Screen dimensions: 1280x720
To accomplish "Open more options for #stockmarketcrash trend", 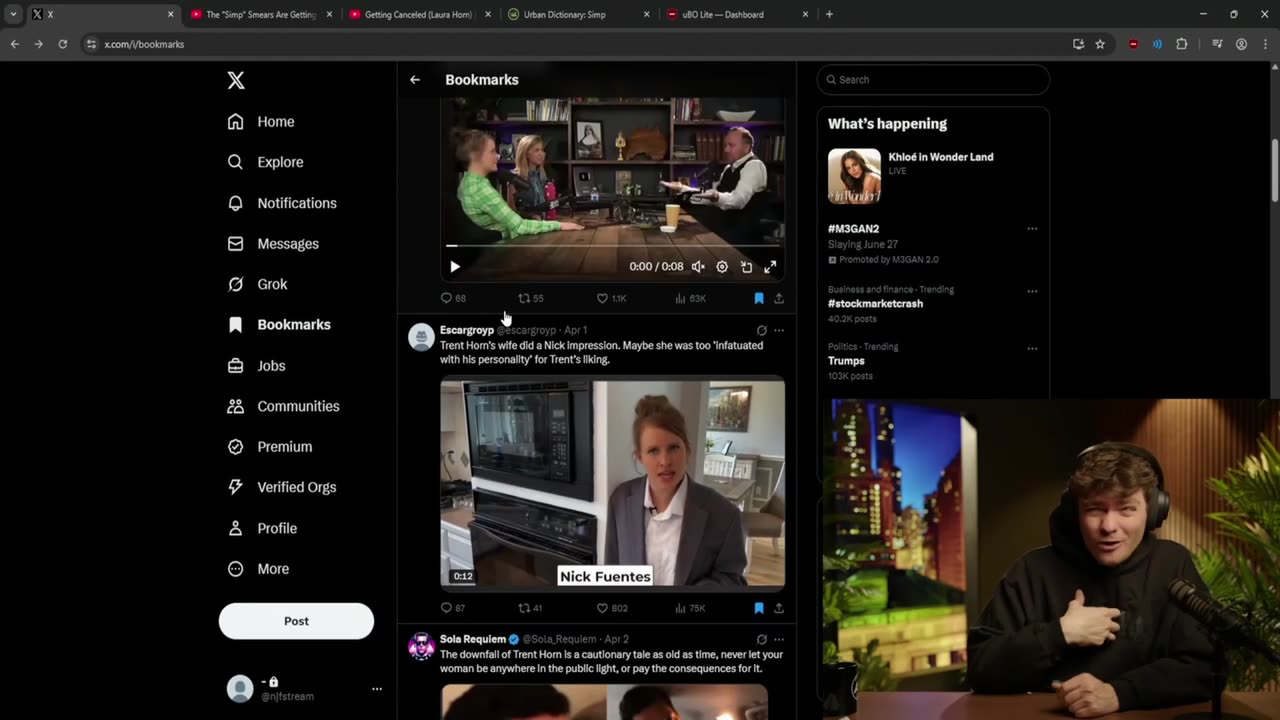I will click(1032, 292).
